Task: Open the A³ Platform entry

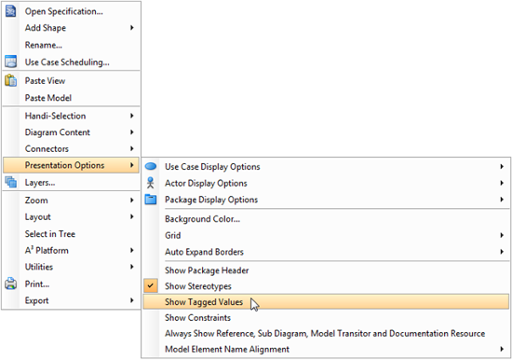Action: [x=71, y=250]
